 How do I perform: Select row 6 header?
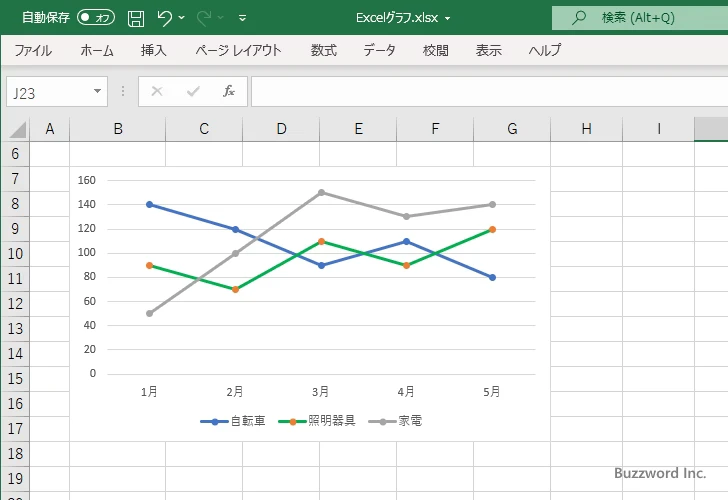(x=15, y=154)
